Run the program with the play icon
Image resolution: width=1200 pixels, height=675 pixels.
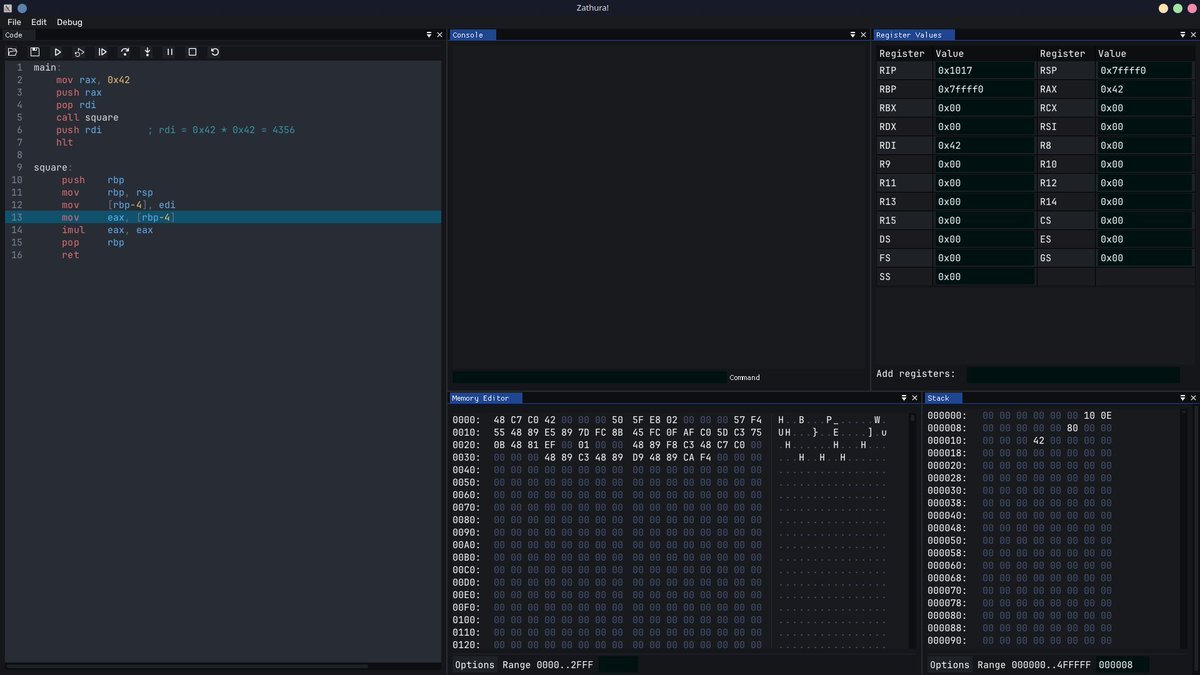[x=57, y=52]
